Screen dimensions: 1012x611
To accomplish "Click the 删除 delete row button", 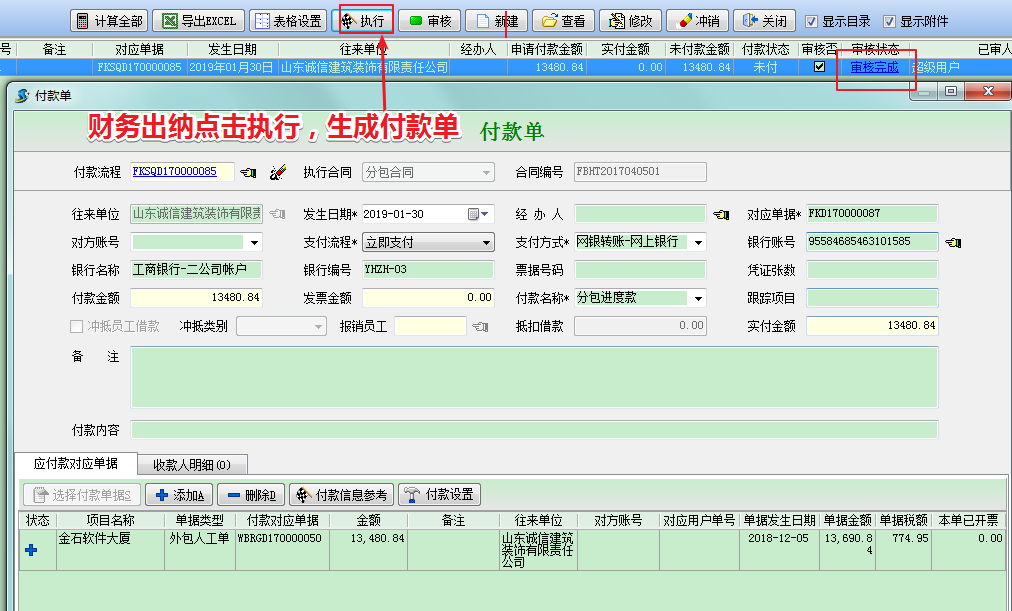I will 252,495.
